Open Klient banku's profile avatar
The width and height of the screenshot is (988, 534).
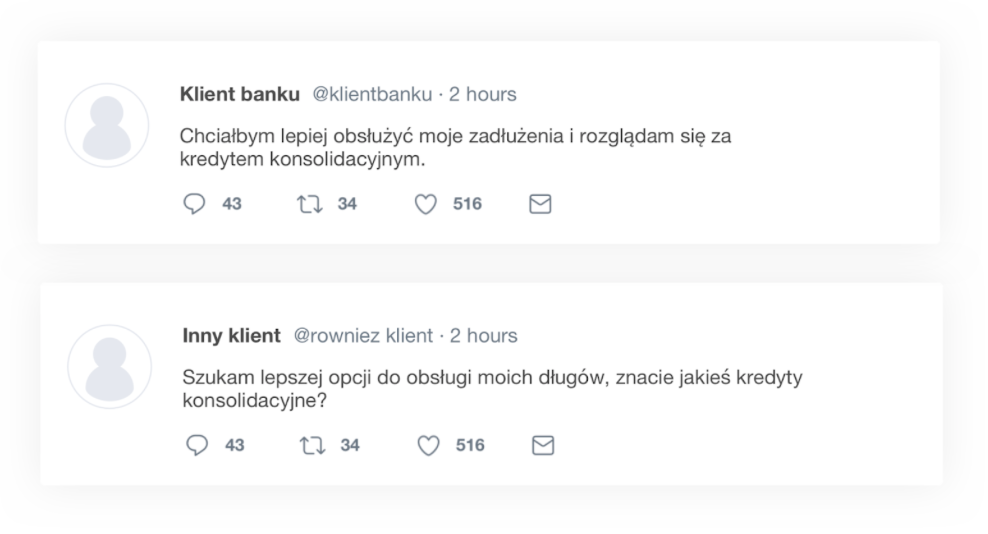[x=107, y=126]
